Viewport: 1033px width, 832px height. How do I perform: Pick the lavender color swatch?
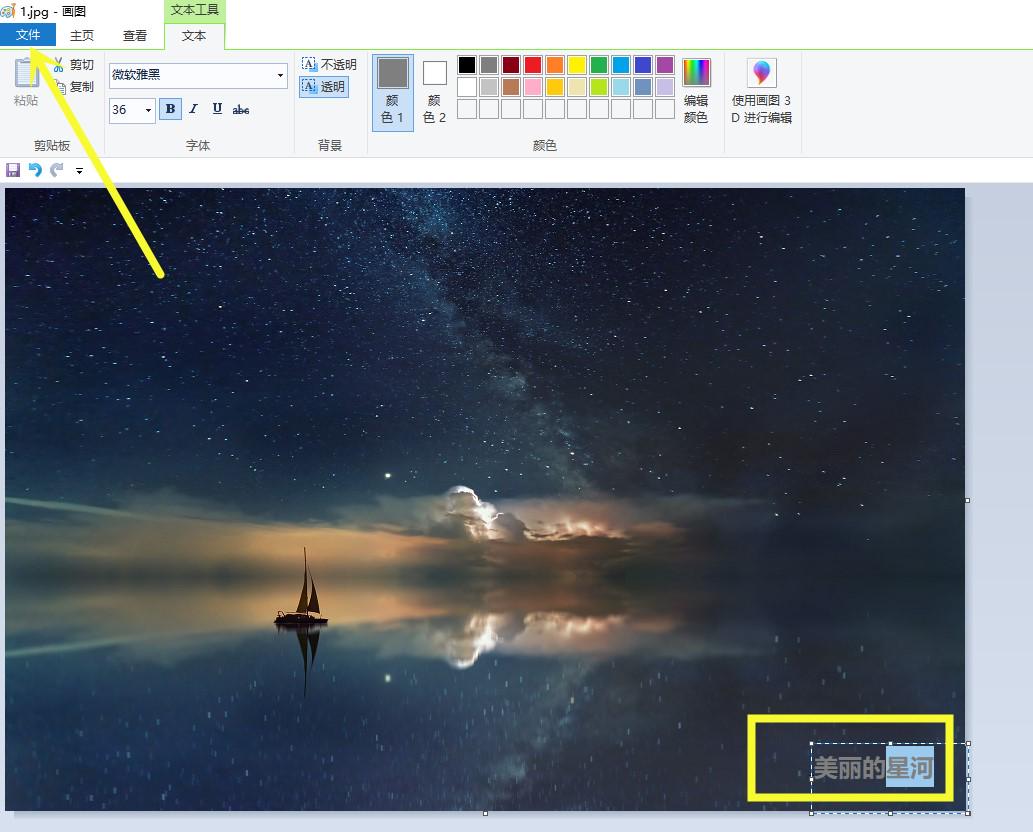click(x=665, y=86)
